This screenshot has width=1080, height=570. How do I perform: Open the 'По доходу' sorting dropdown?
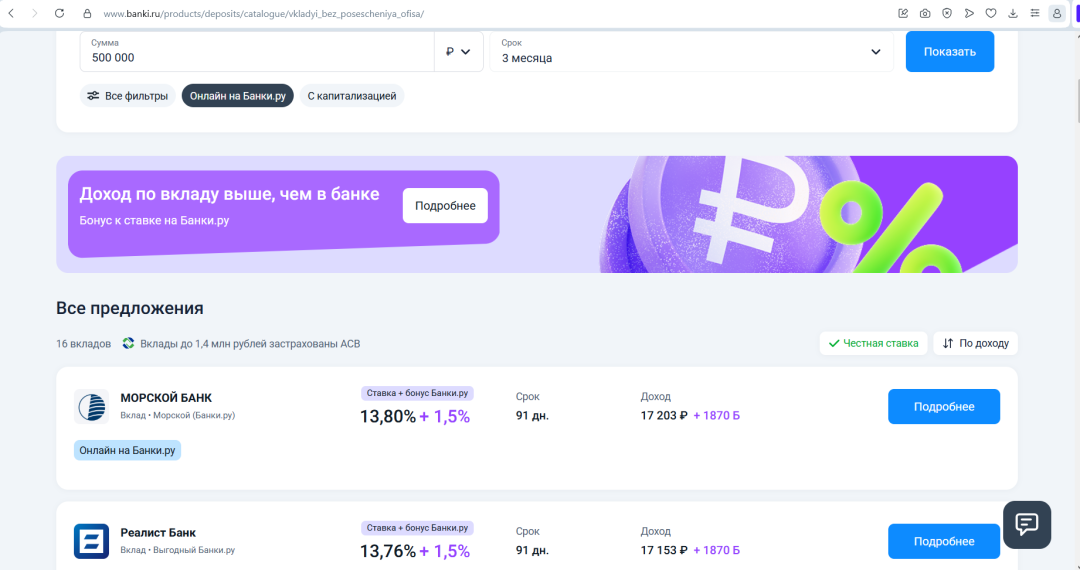975,343
